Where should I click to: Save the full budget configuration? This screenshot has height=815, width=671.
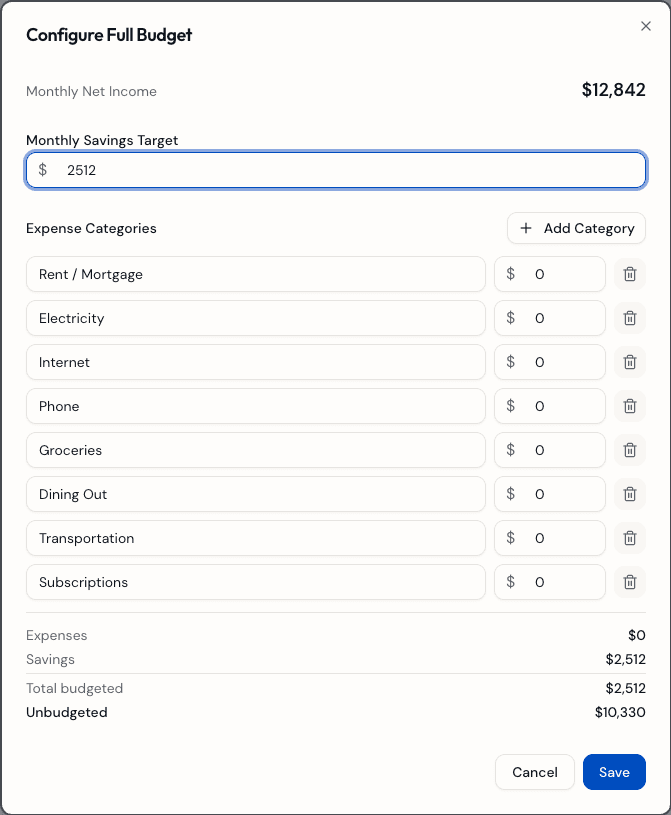tap(614, 772)
